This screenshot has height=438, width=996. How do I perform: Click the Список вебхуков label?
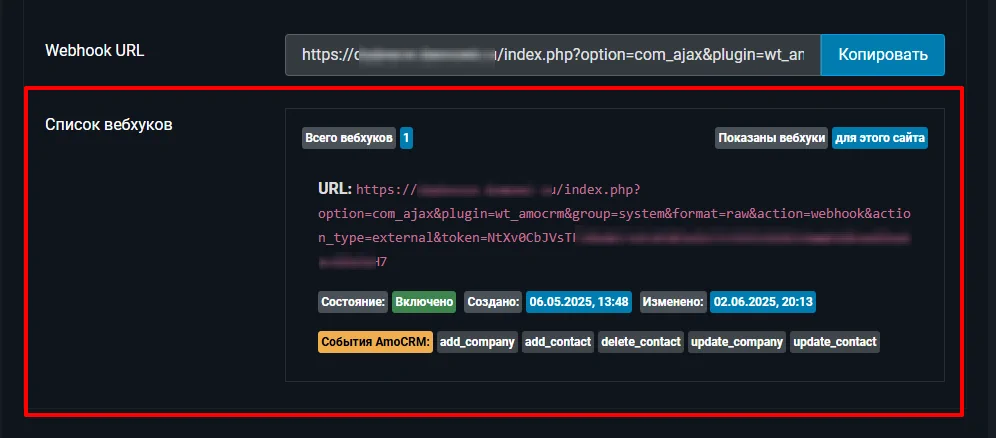pos(109,124)
